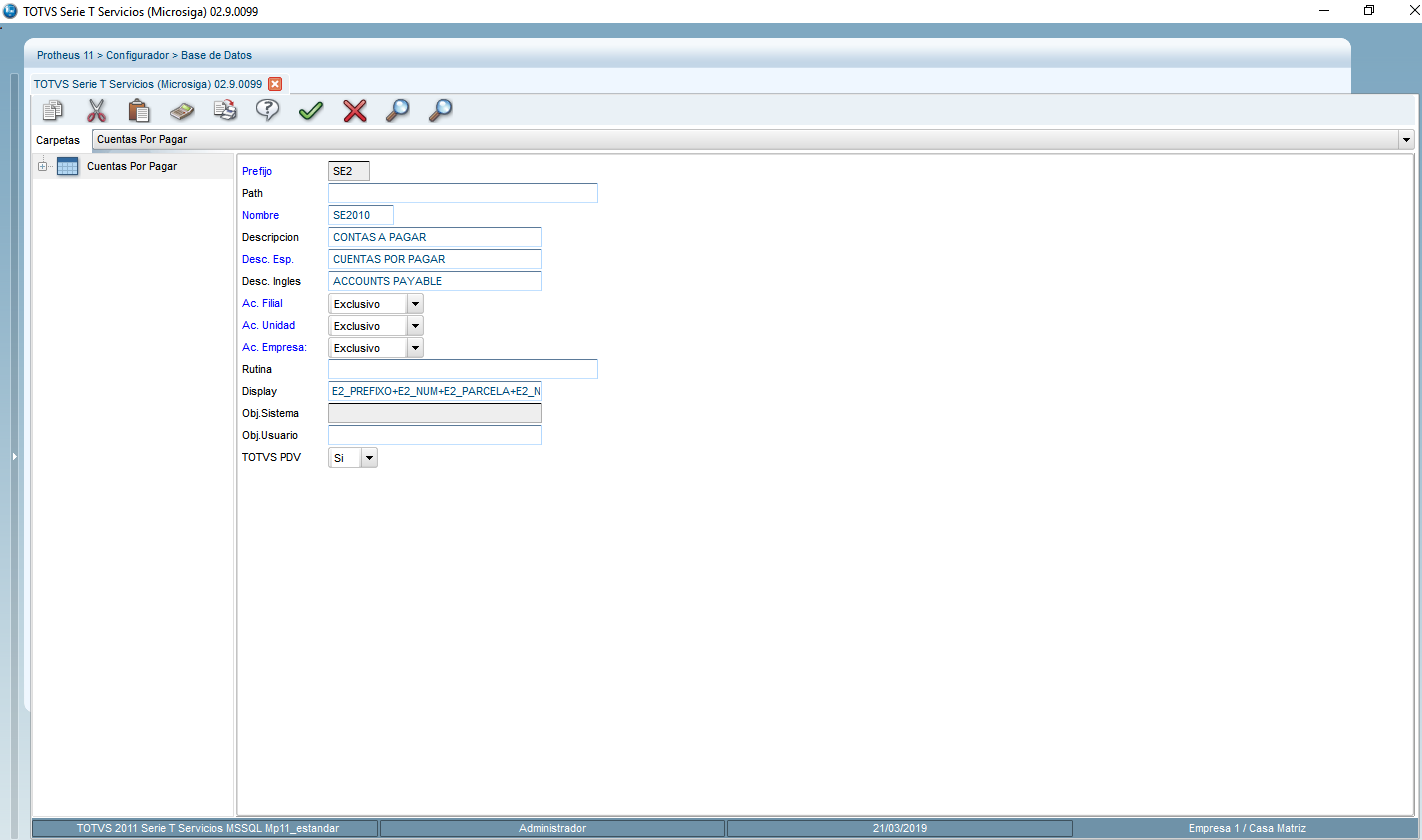1422x840 pixels.
Task: Open the calculator tool icon
Action: point(182,110)
